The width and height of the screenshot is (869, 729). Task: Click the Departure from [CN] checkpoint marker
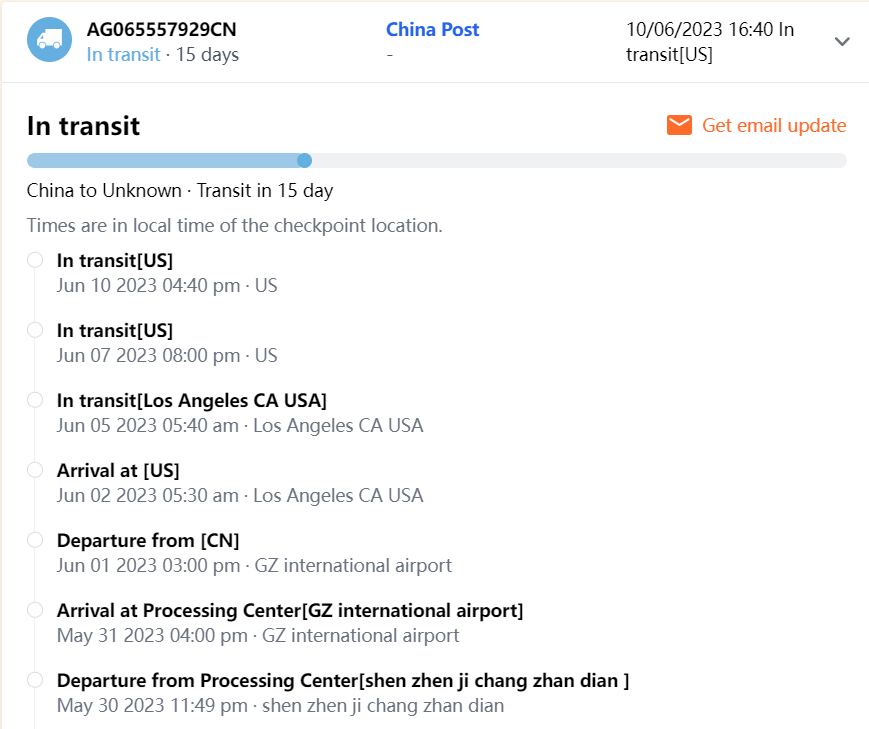coord(35,540)
